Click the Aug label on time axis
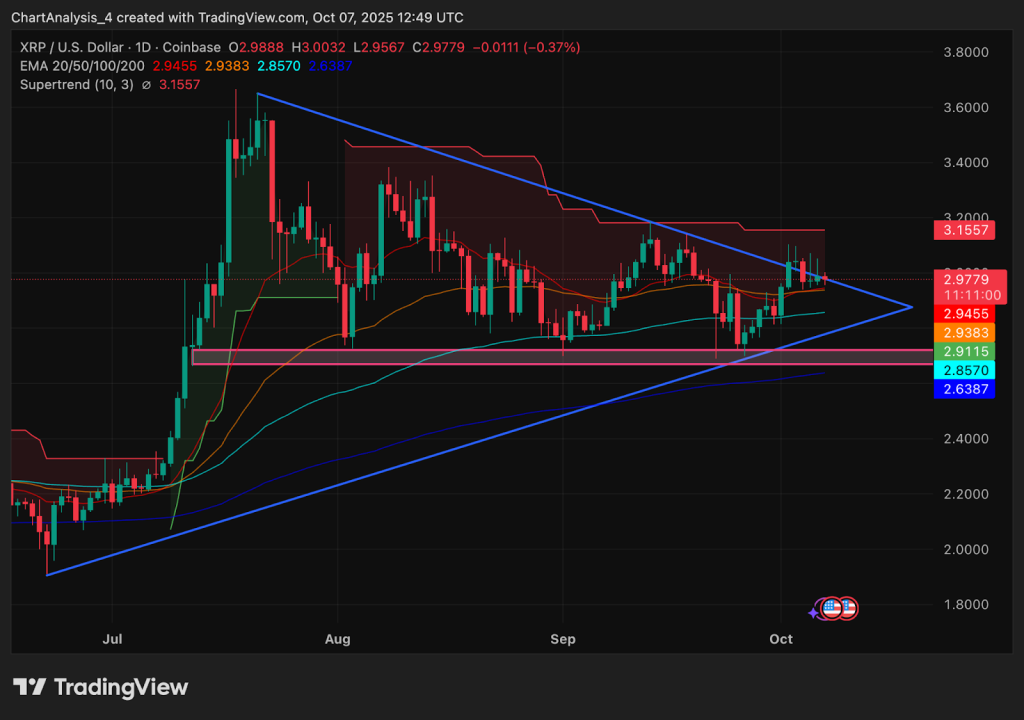This screenshot has width=1024, height=720. 339,636
